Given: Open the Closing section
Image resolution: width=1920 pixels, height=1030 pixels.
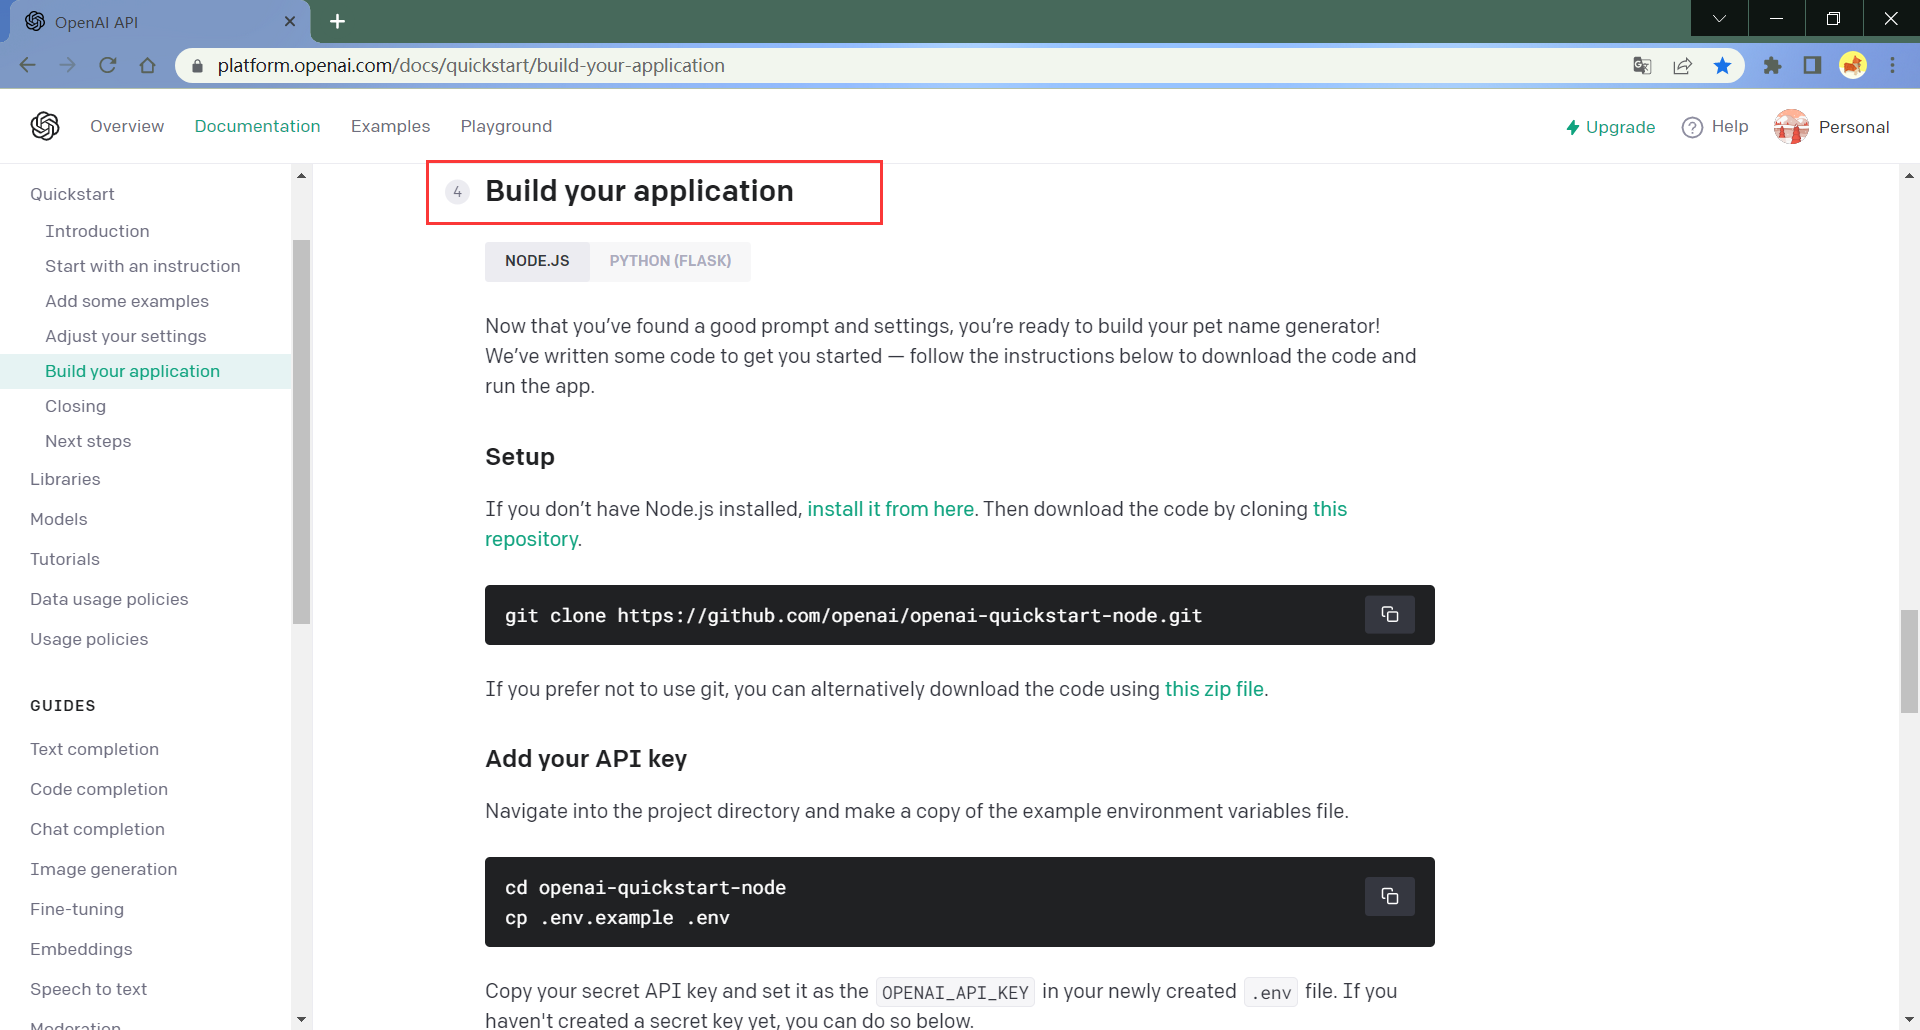Looking at the screenshot, I should click(75, 406).
